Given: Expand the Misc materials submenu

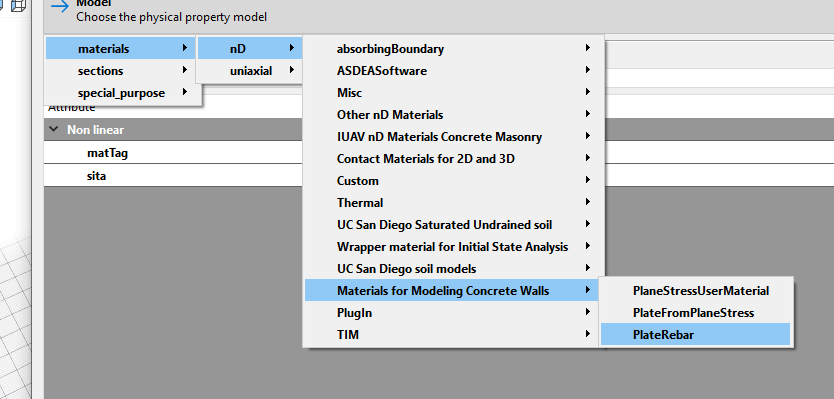Looking at the screenshot, I should click(453, 93).
